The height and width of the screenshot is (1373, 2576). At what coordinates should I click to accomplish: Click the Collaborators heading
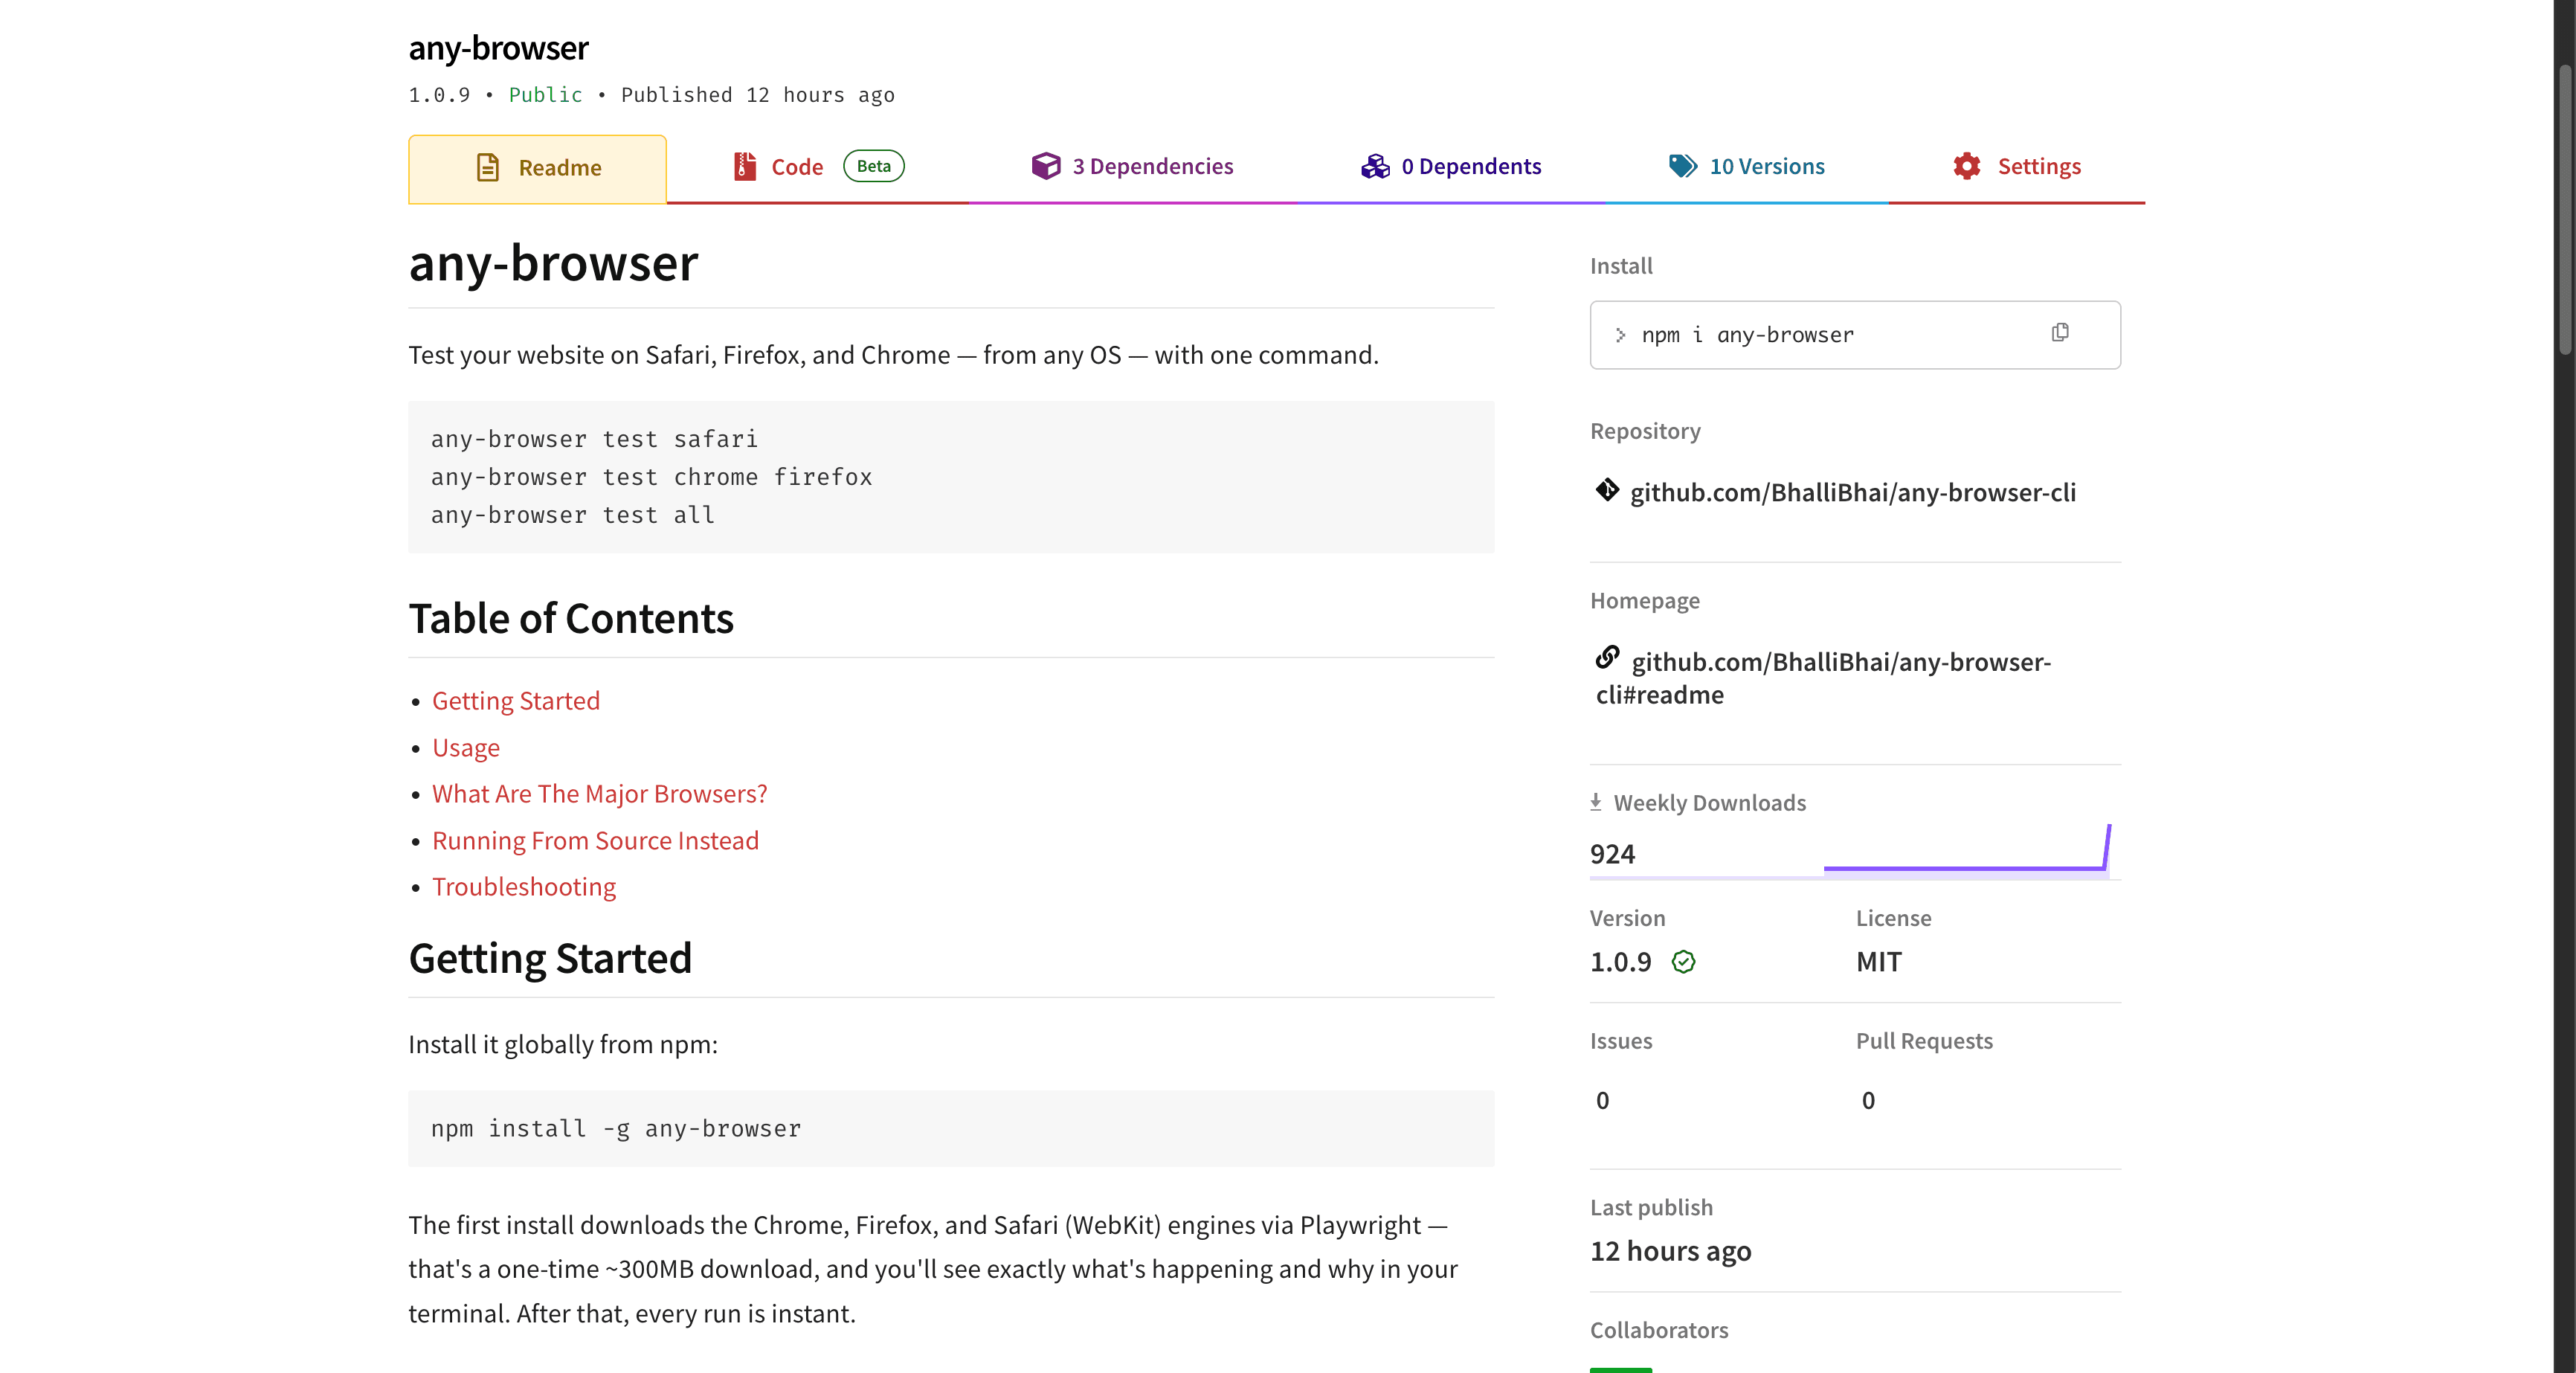[1658, 1330]
